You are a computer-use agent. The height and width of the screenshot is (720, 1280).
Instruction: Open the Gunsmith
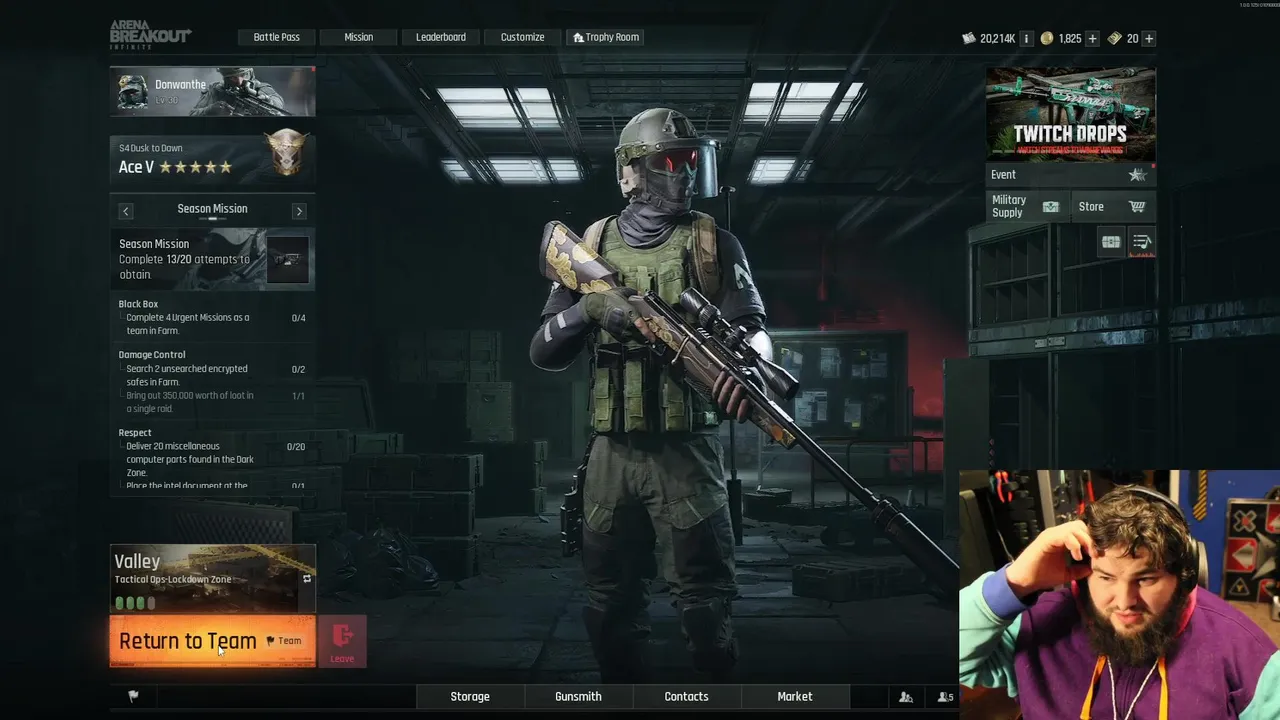point(578,696)
